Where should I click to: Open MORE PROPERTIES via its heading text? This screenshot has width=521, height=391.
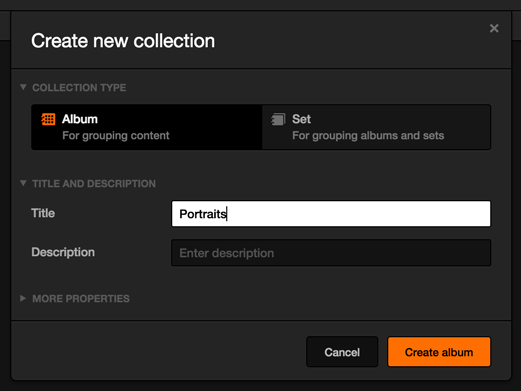point(81,299)
